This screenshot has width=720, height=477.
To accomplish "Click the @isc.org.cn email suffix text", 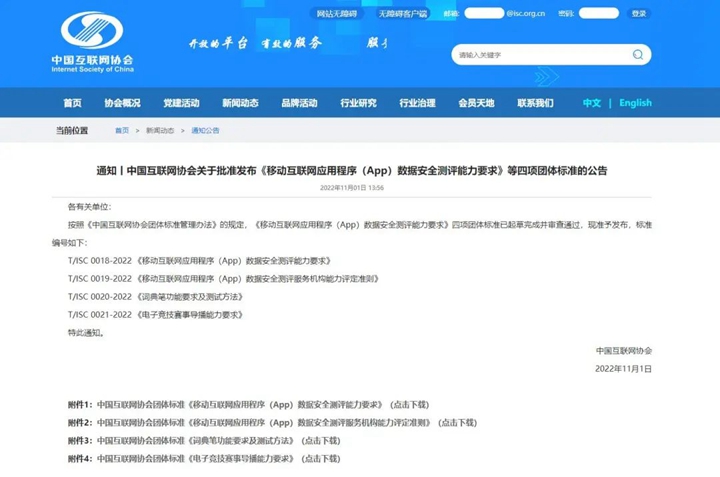I will coord(525,13).
